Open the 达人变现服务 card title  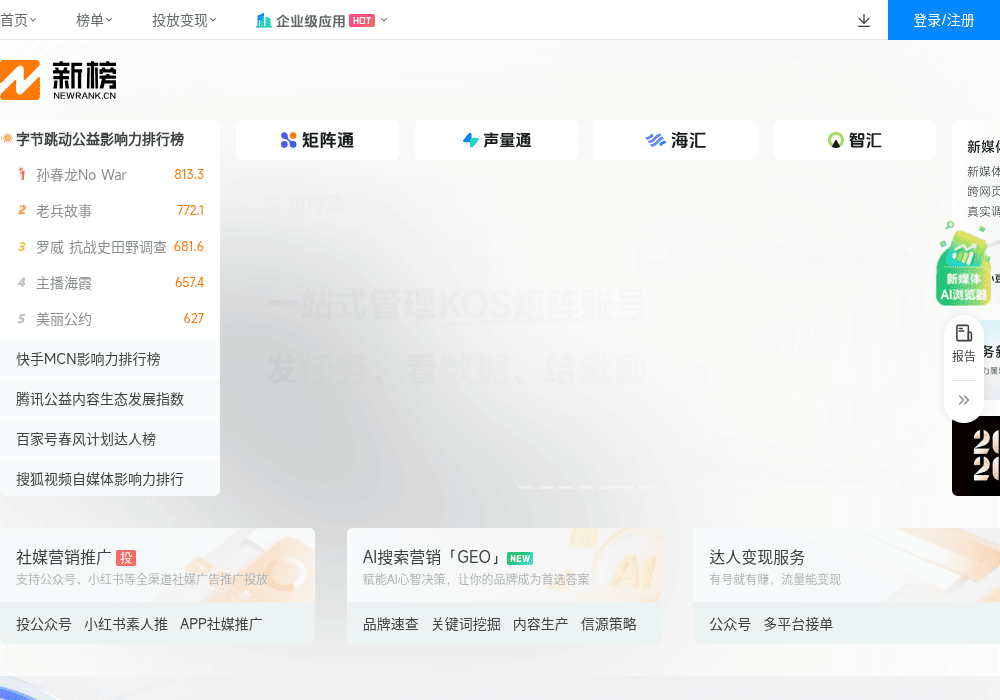point(757,557)
